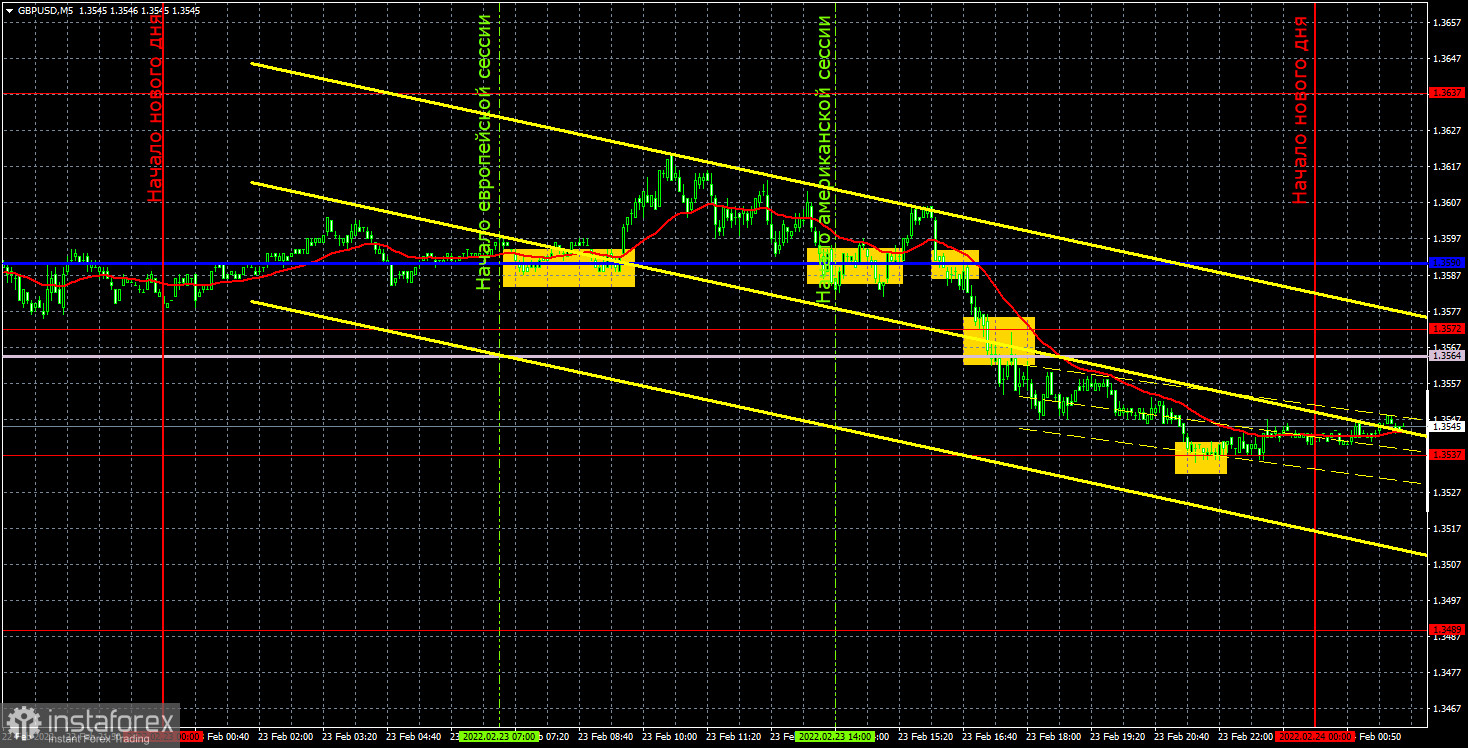1468x748 pixels.
Task: Select the yellow signal box on 1.3537 level
Action: [x=1200, y=457]
